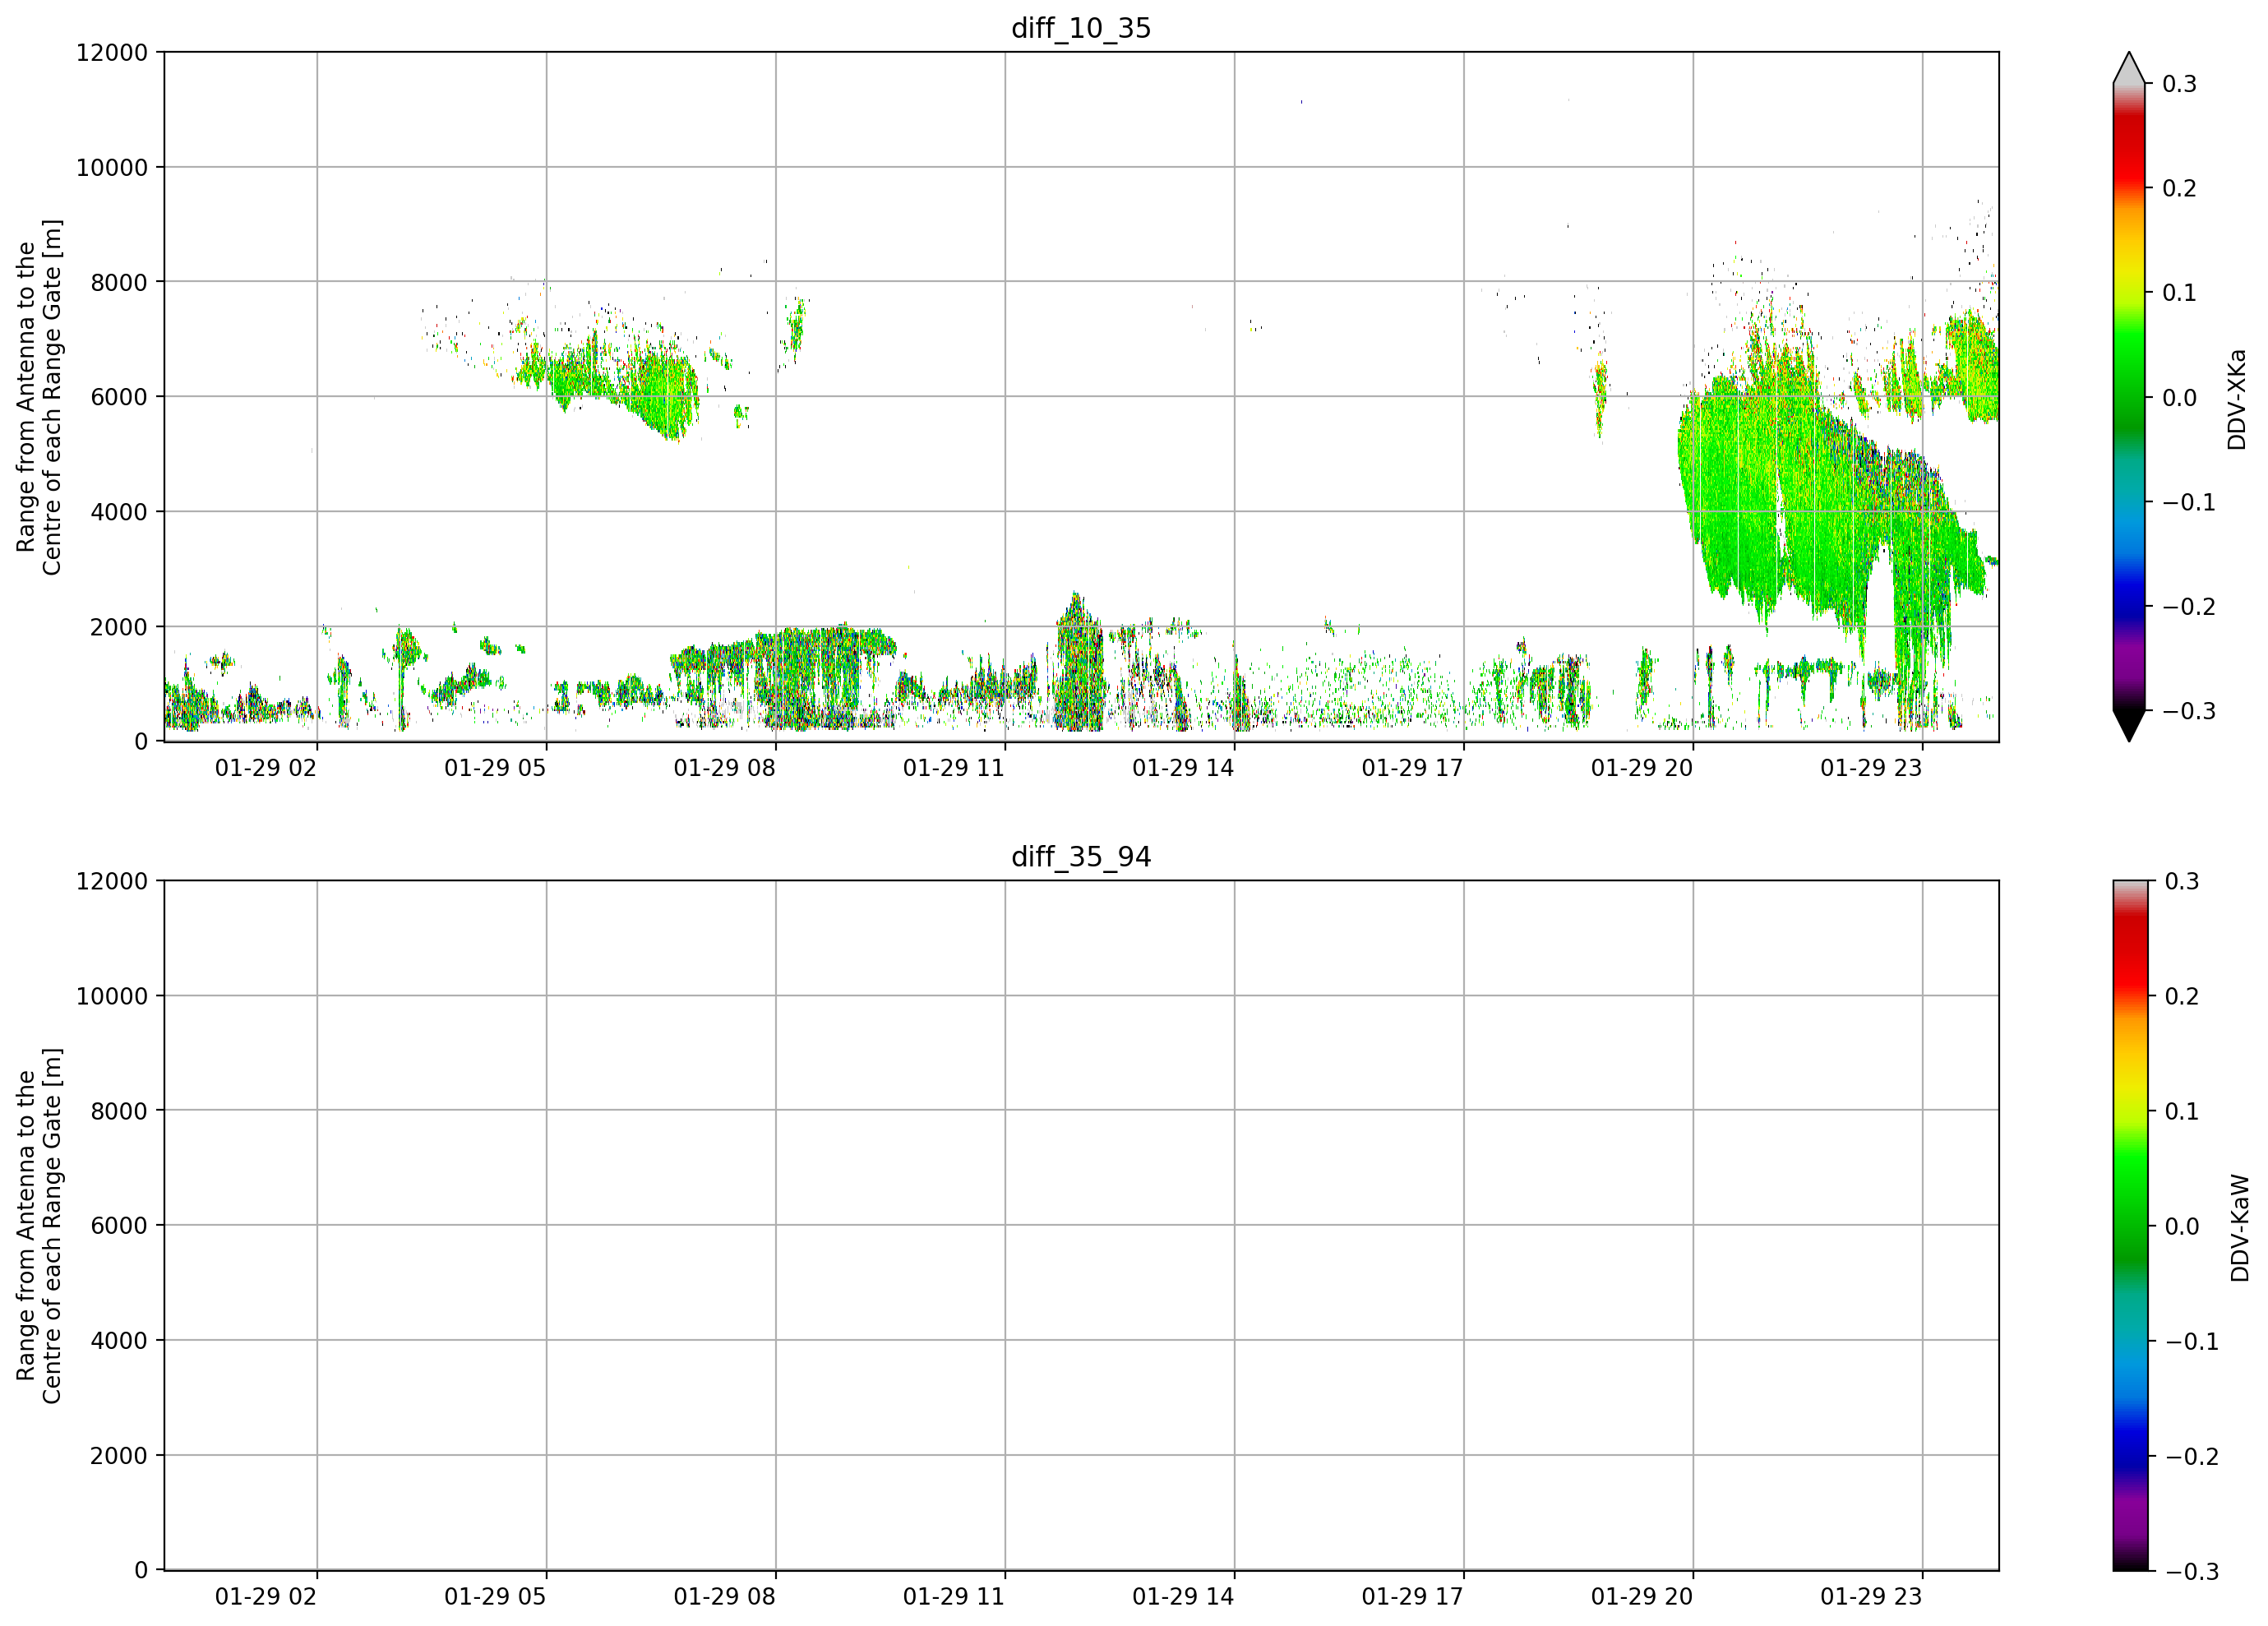Screen dimensions: 2268x1626
Task: Click "01-29 11" tick under the diff_35_94 plot
Action: pos(954,1597)
